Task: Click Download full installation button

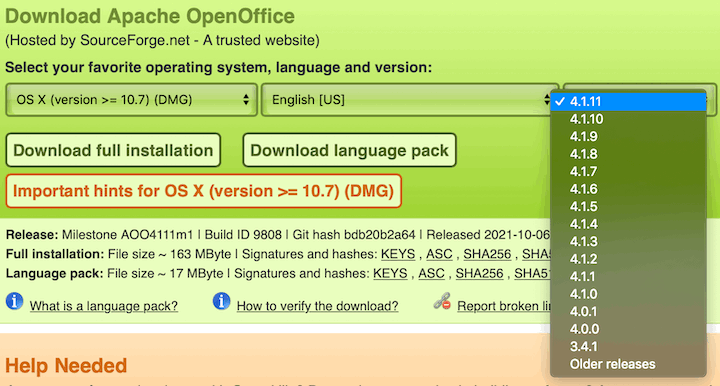Action: (113, 150)
